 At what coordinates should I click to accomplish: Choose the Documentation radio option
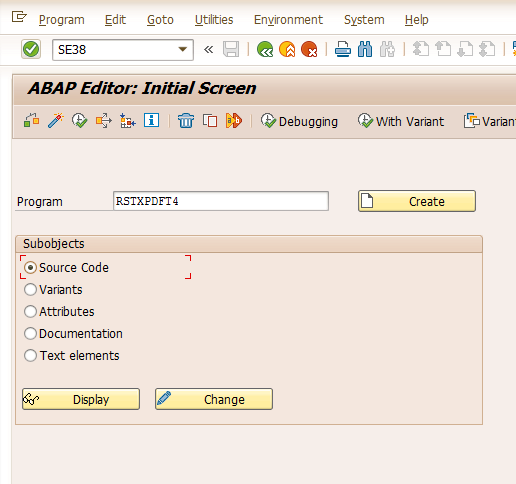point(30,334)
